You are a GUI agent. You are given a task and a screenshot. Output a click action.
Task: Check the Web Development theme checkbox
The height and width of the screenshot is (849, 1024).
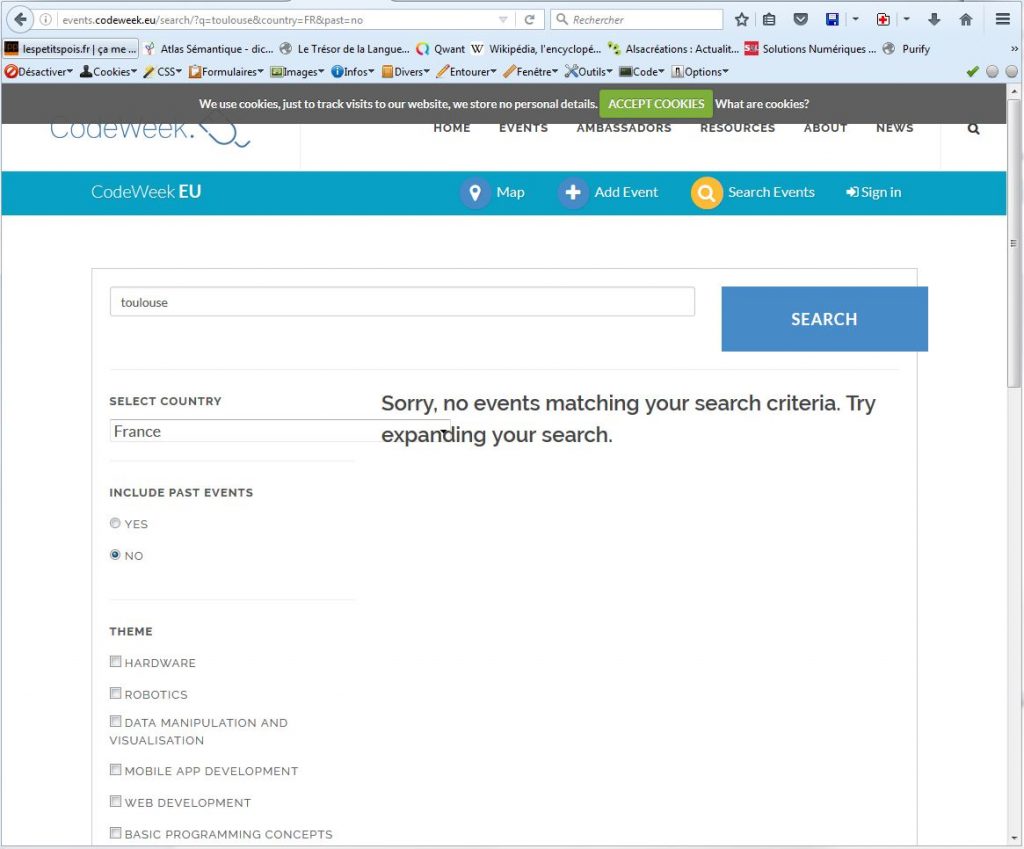coord(116,801)
